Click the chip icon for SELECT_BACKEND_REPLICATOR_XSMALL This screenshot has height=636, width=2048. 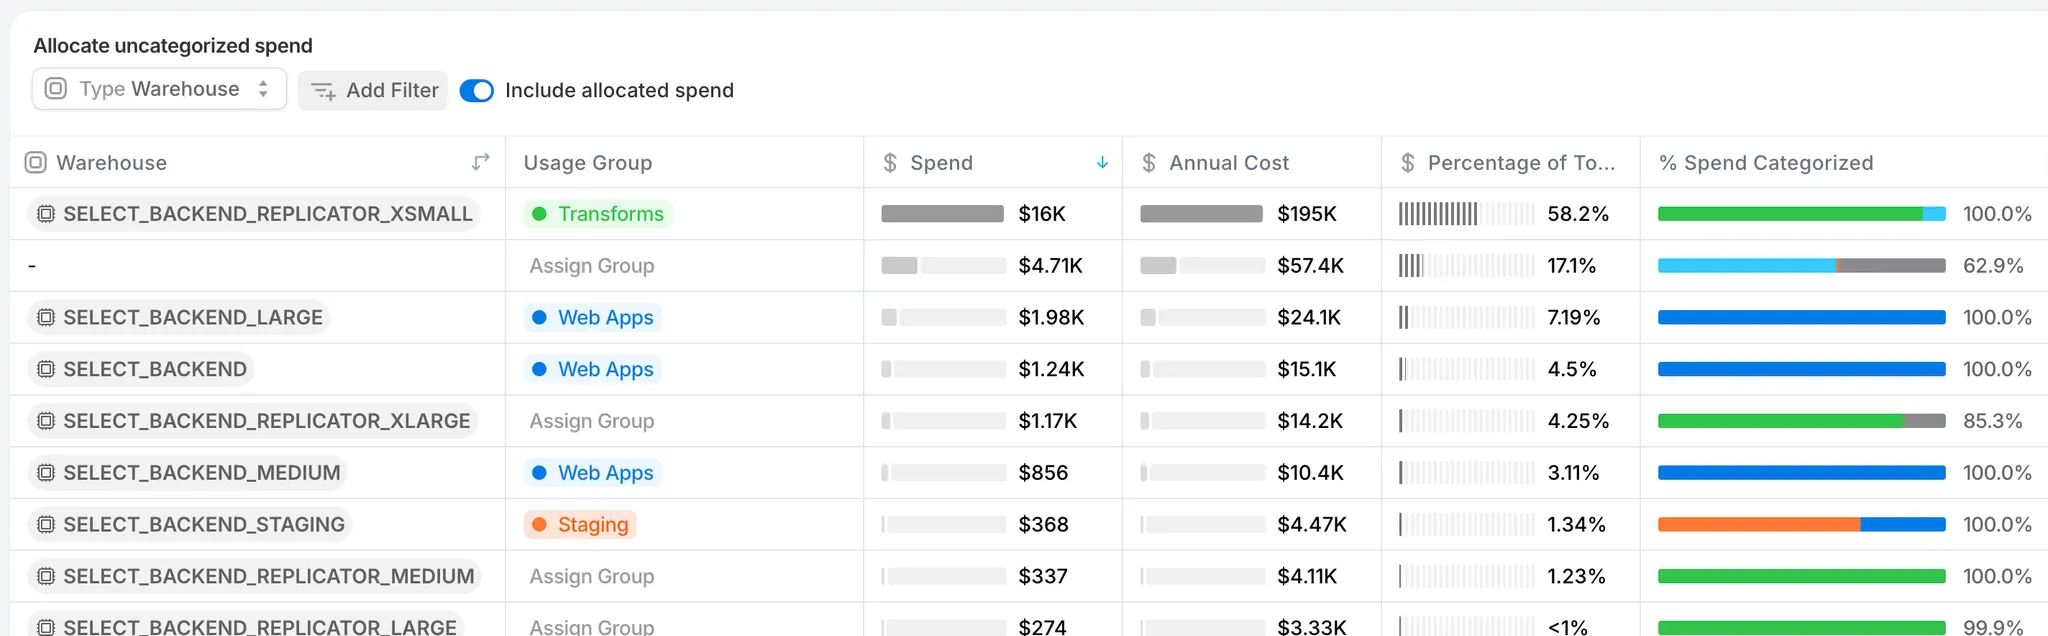tap(46, 214)
